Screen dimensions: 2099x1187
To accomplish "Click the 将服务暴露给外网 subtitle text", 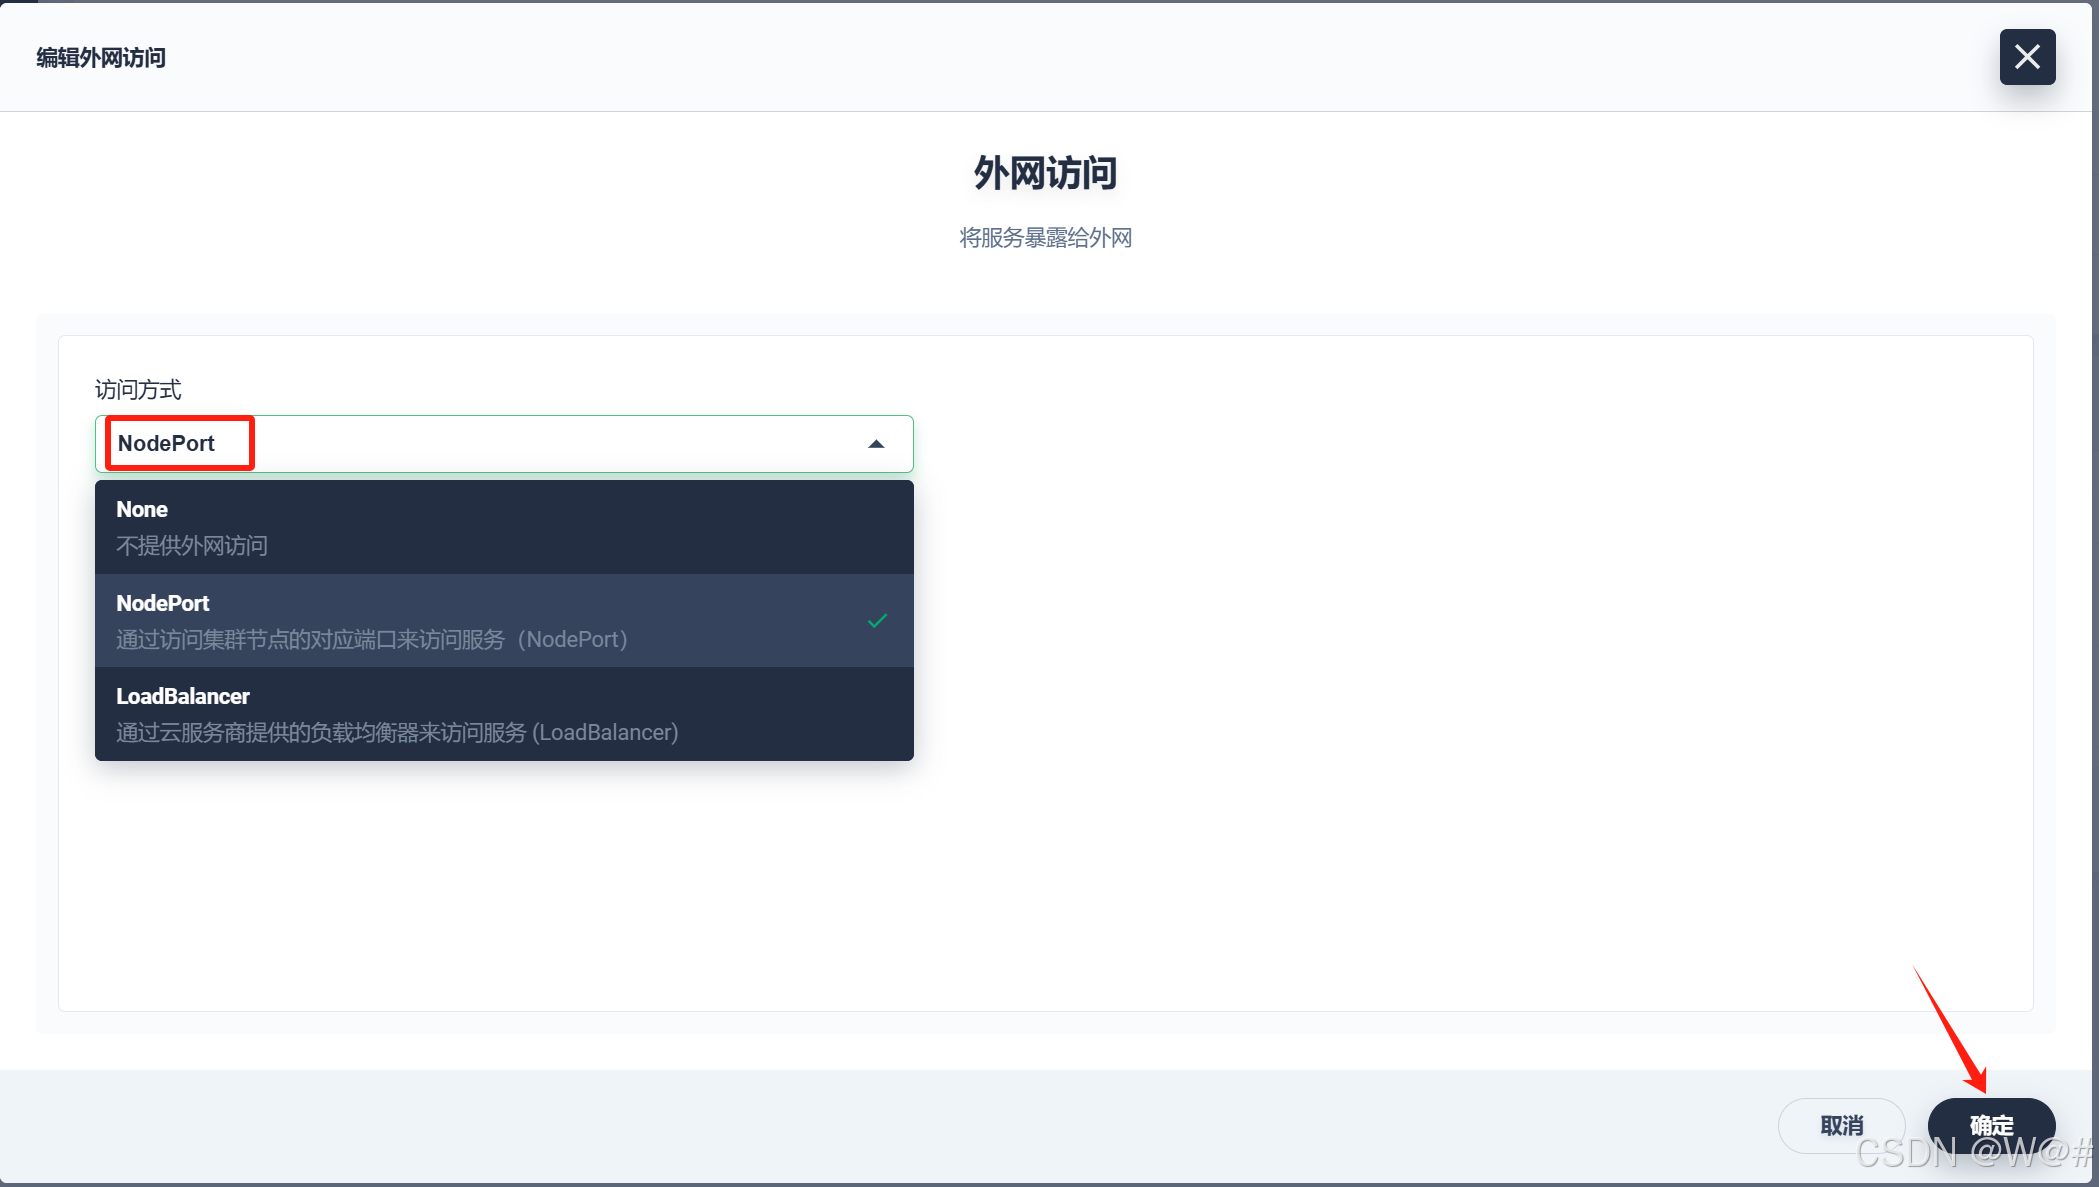I will [x=1045, y=238].
